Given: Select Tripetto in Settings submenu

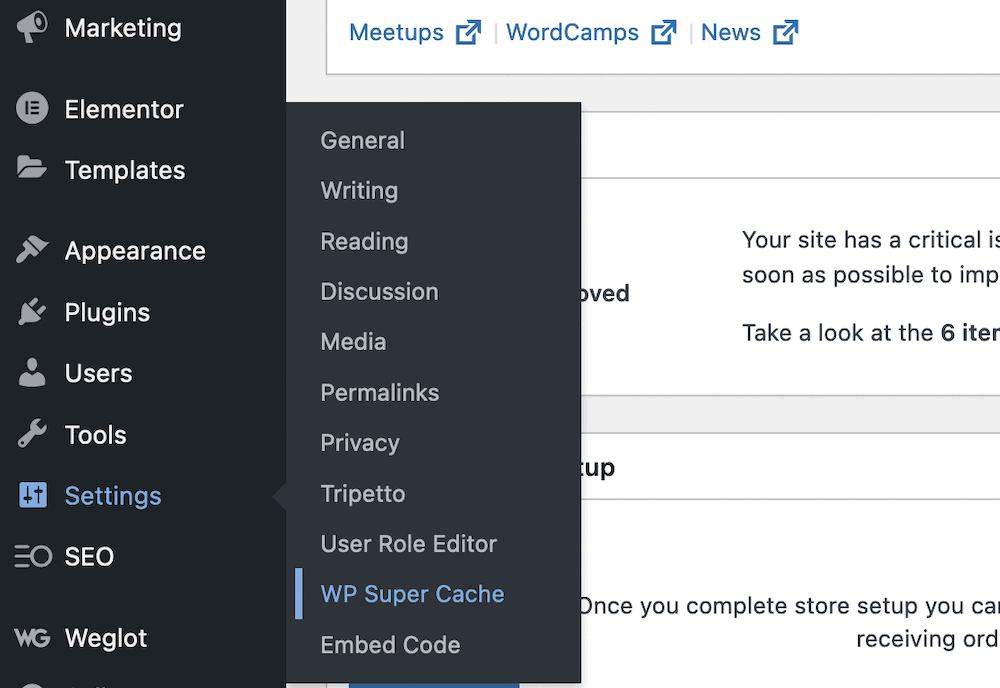Looking at the screenshot, I should [362, 494].
